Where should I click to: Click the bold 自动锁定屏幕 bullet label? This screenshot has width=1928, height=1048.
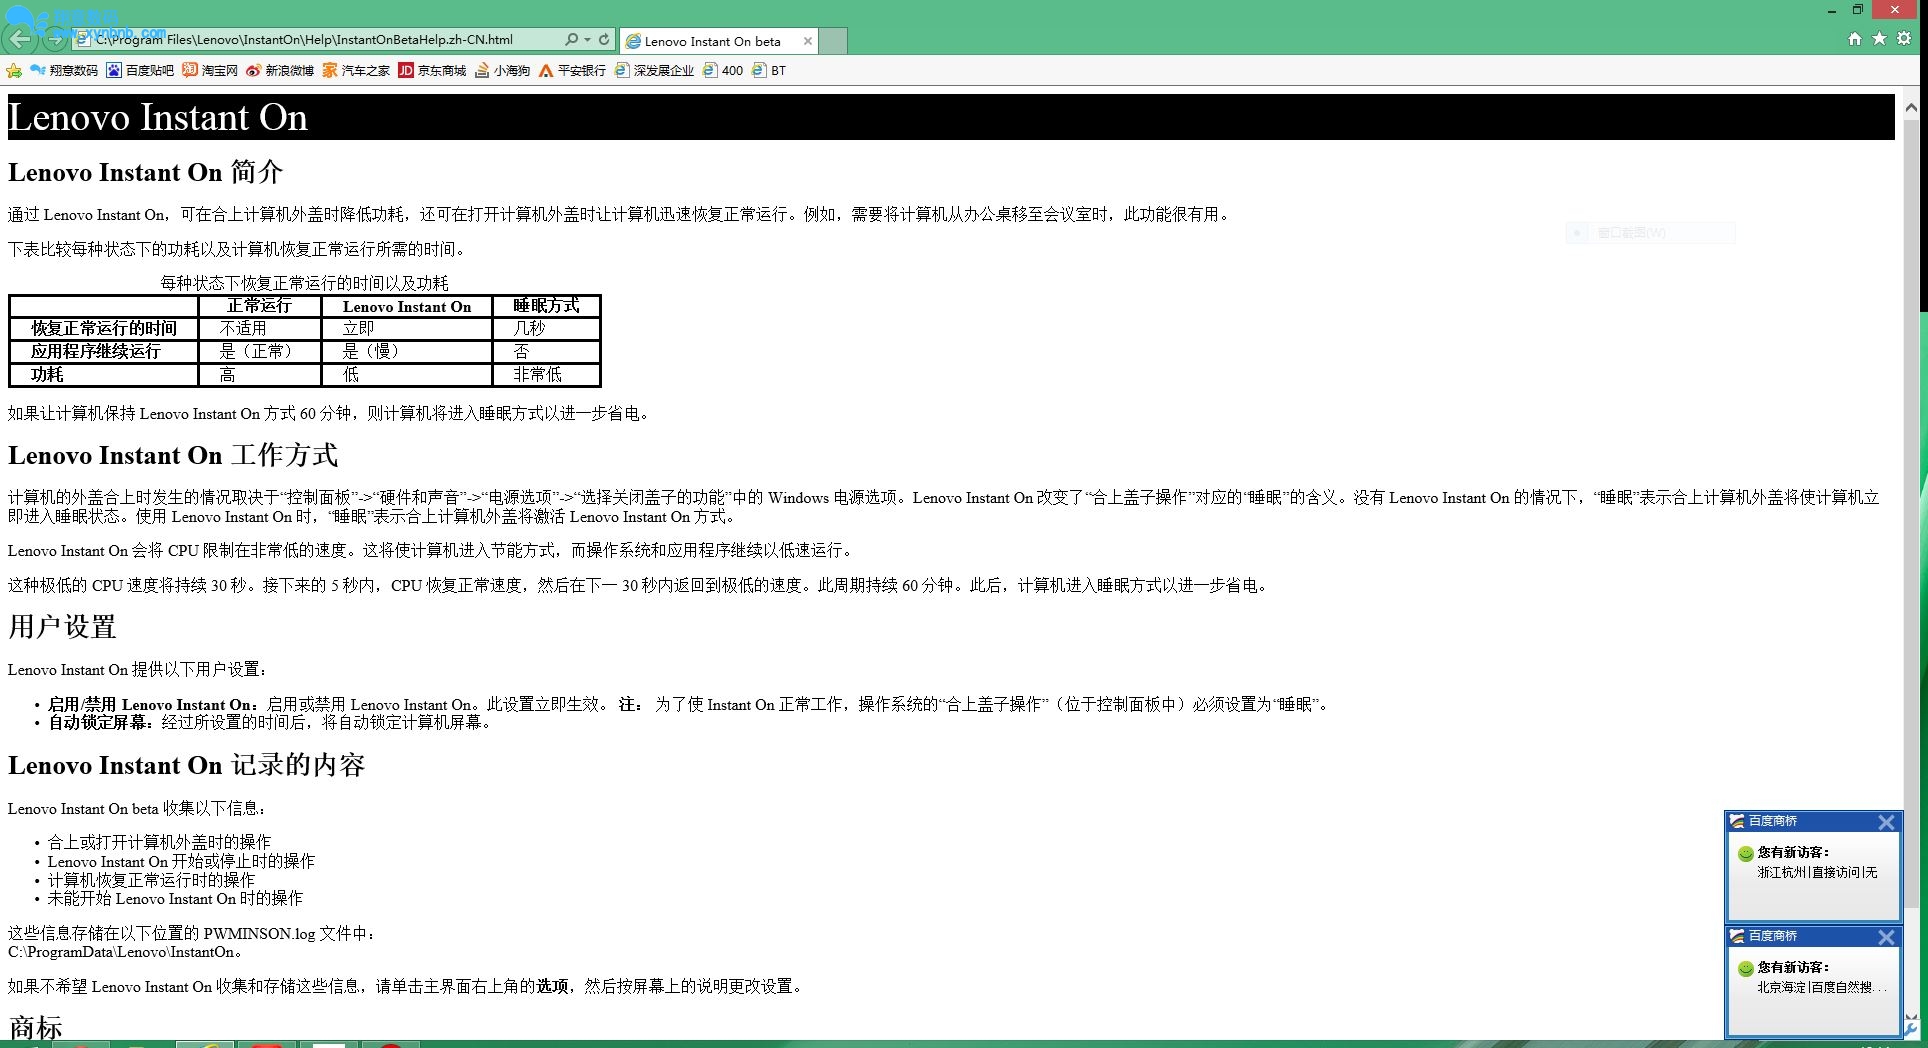click(101, 722)
